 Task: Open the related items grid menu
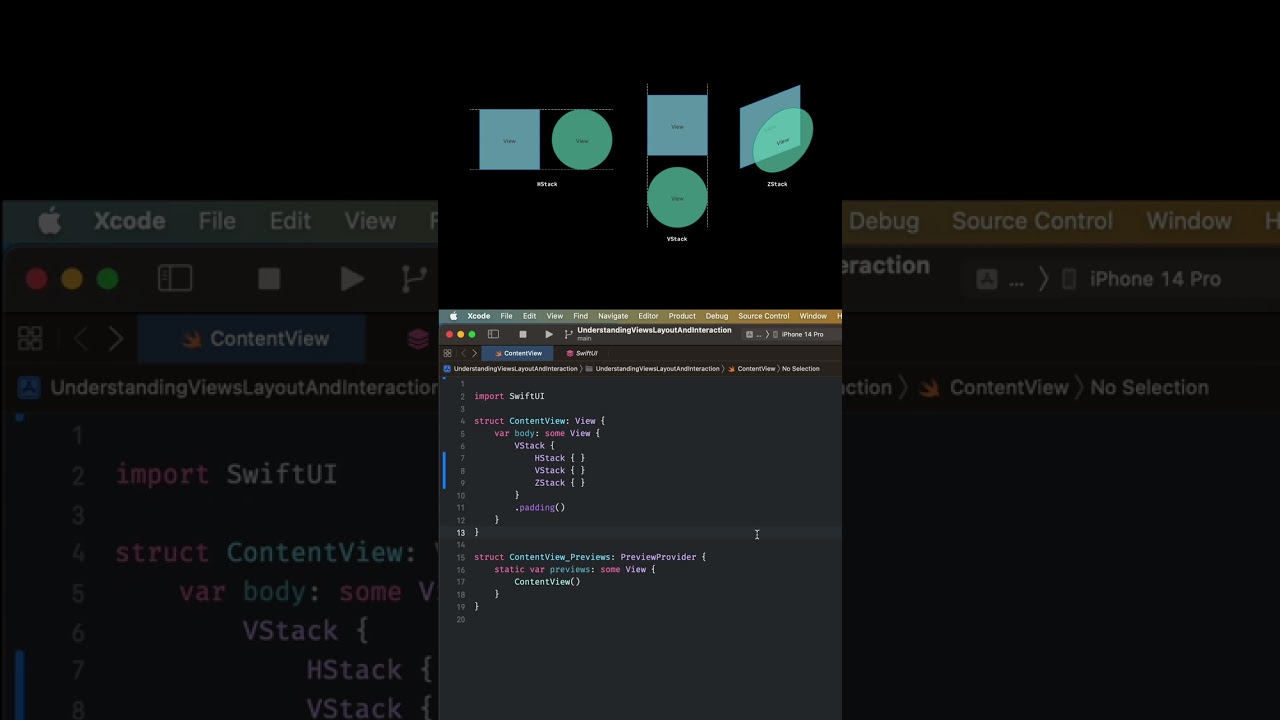447,353
